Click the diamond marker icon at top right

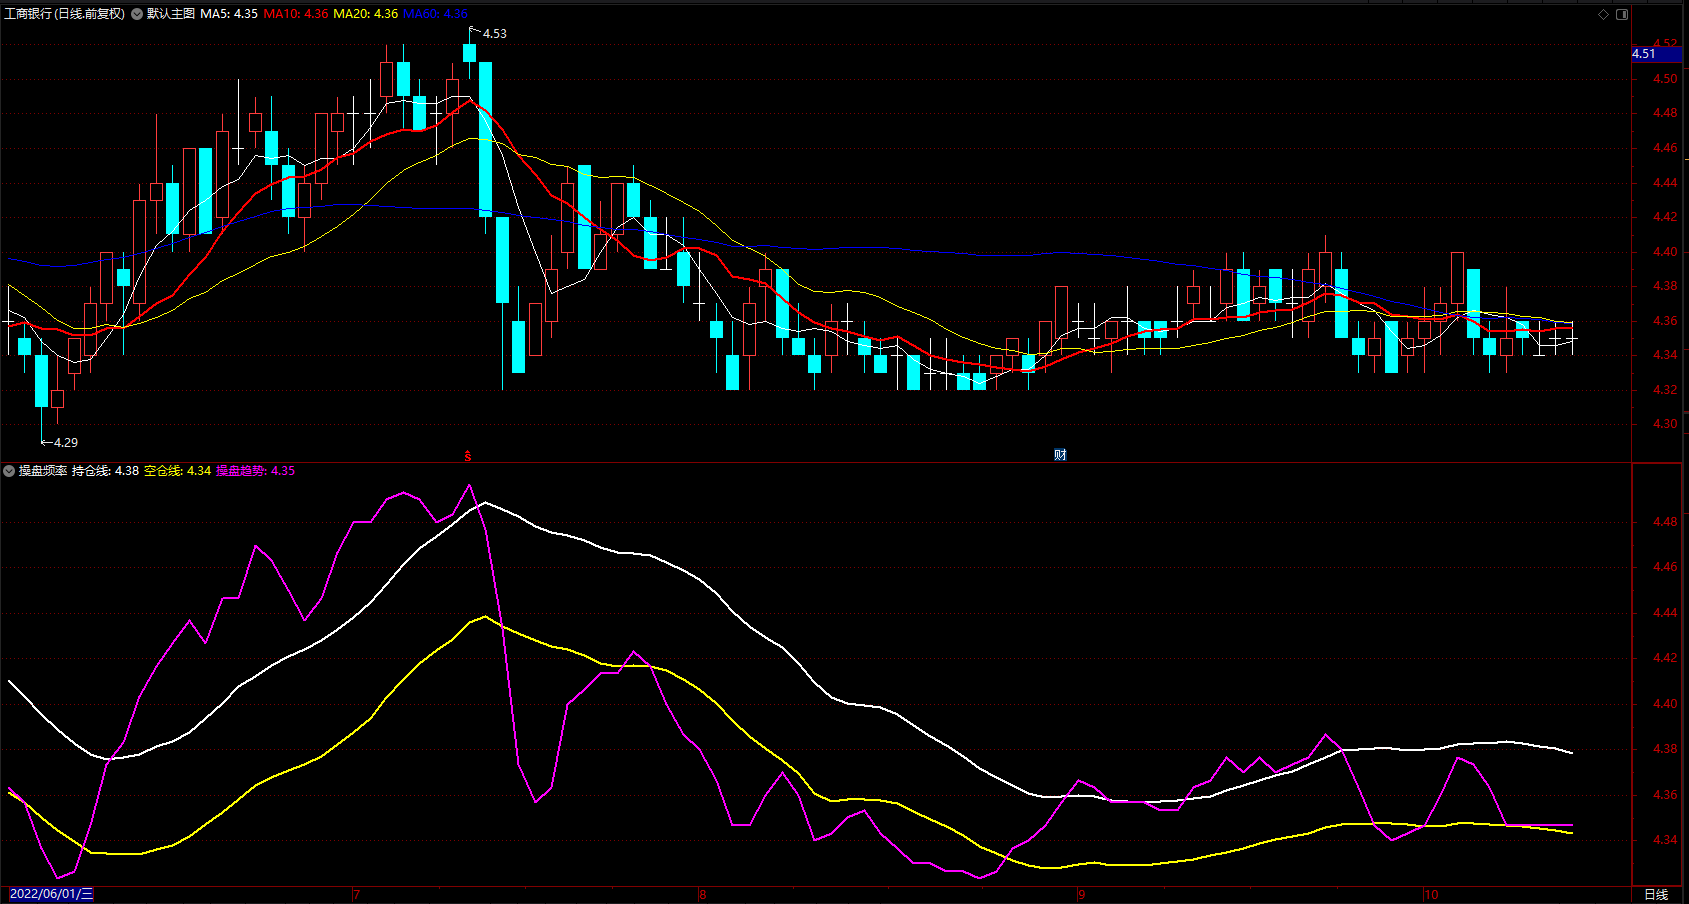pyautogui.click(x=1603, y=14)
